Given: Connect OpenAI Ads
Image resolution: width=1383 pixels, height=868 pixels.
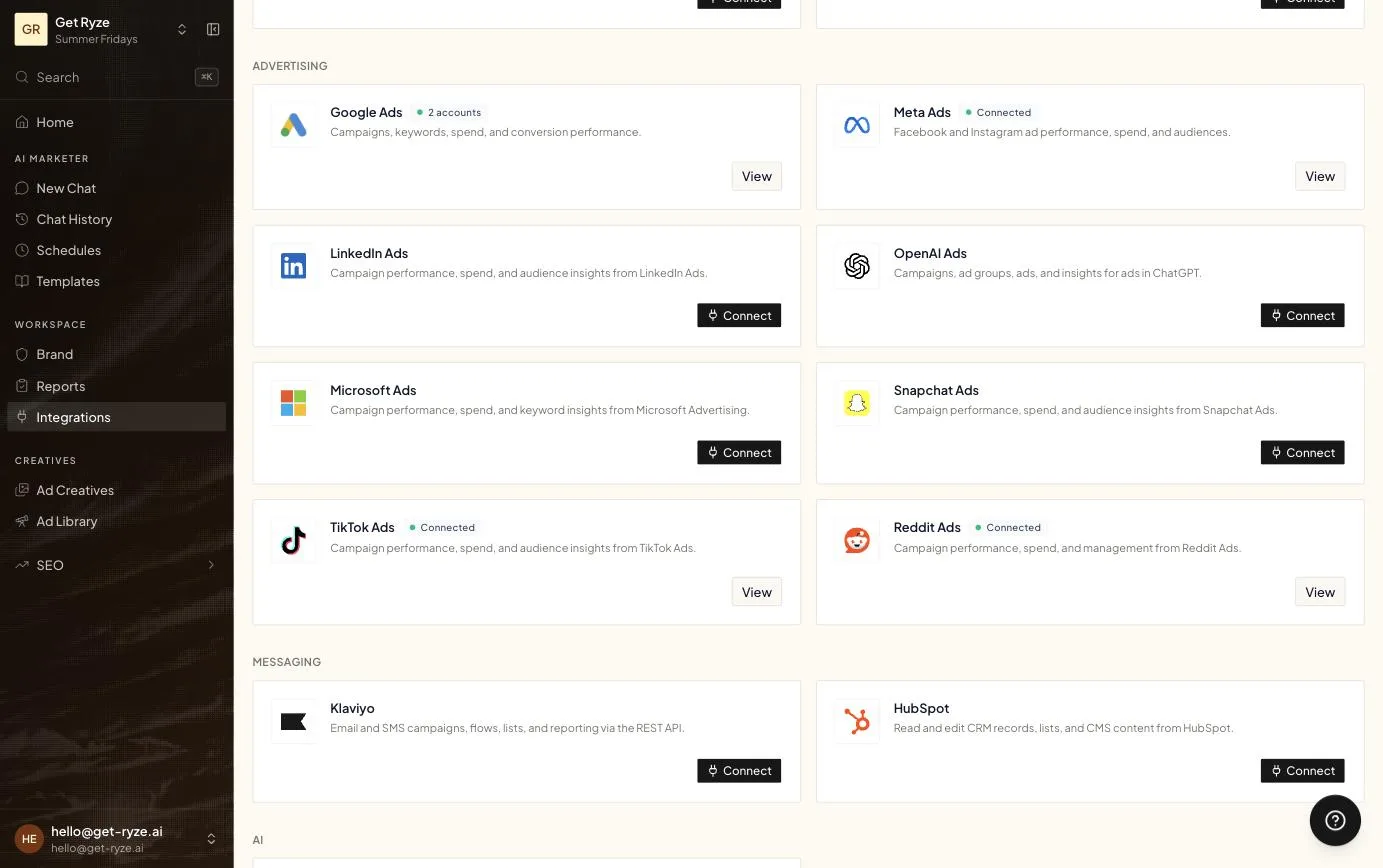Looking at the screenshot, I should click(x=1302, y=315).
